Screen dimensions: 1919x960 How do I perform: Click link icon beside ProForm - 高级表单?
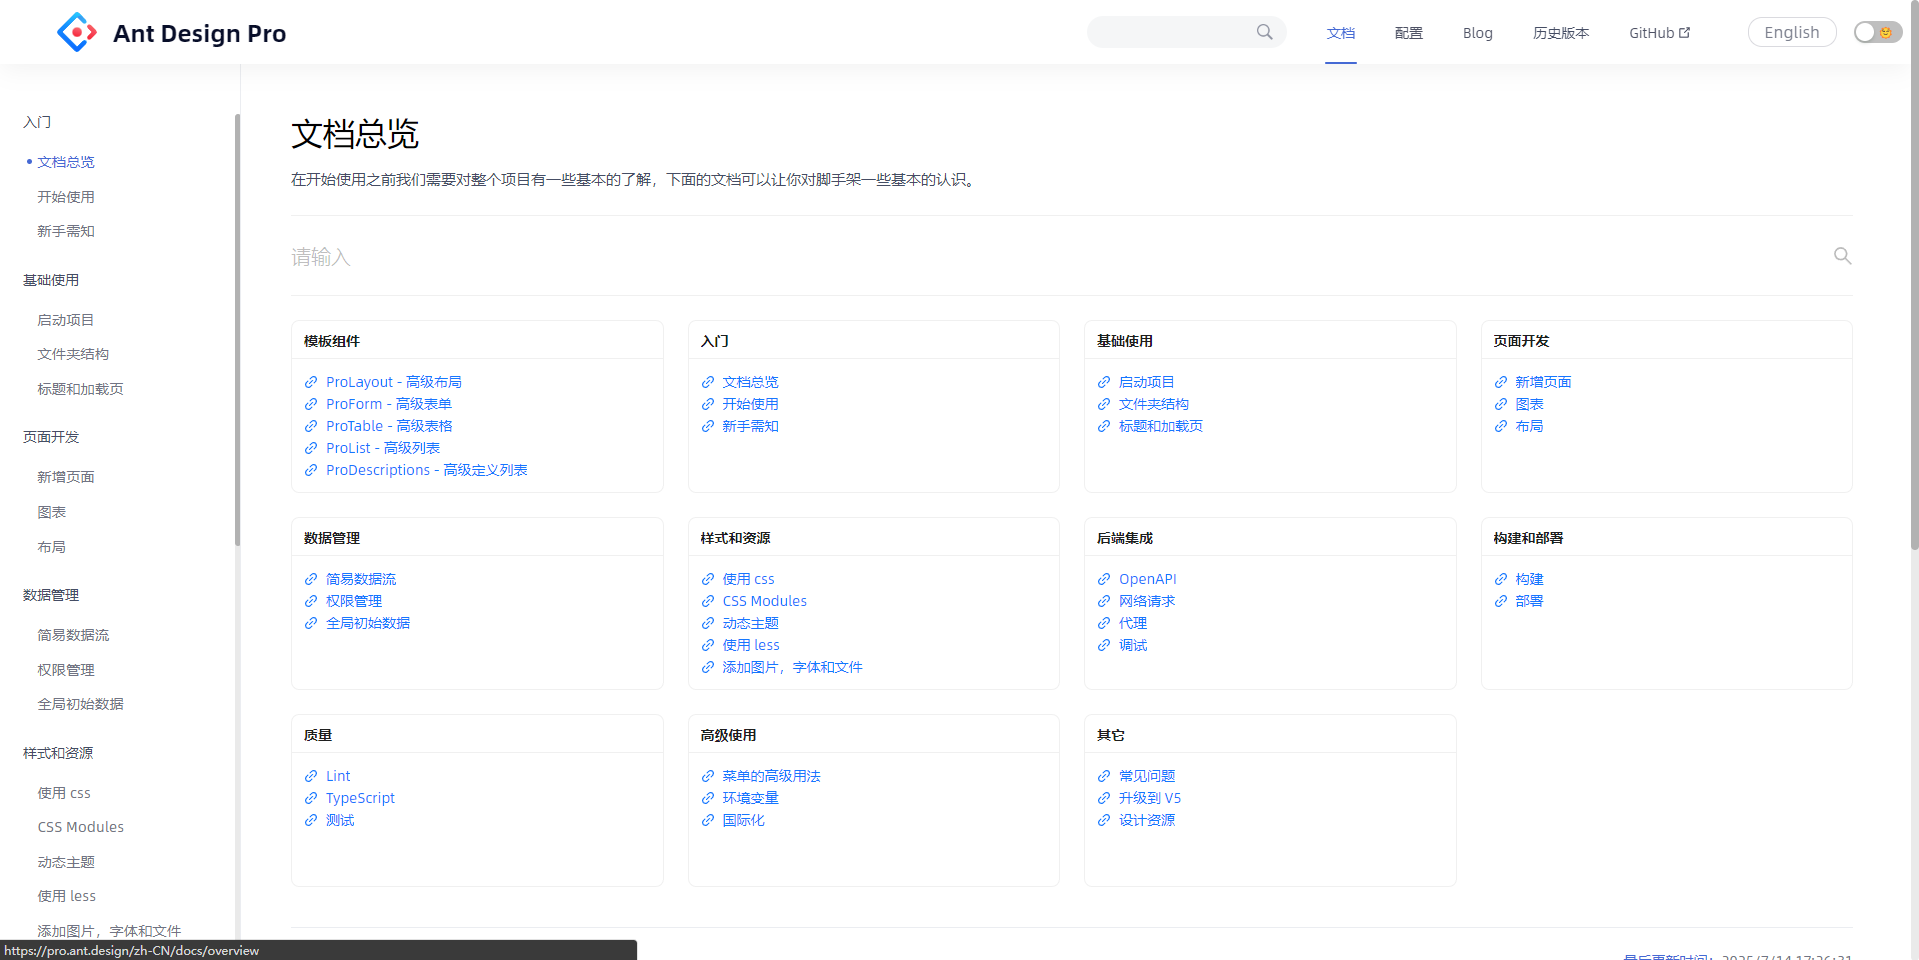[311, 404]
